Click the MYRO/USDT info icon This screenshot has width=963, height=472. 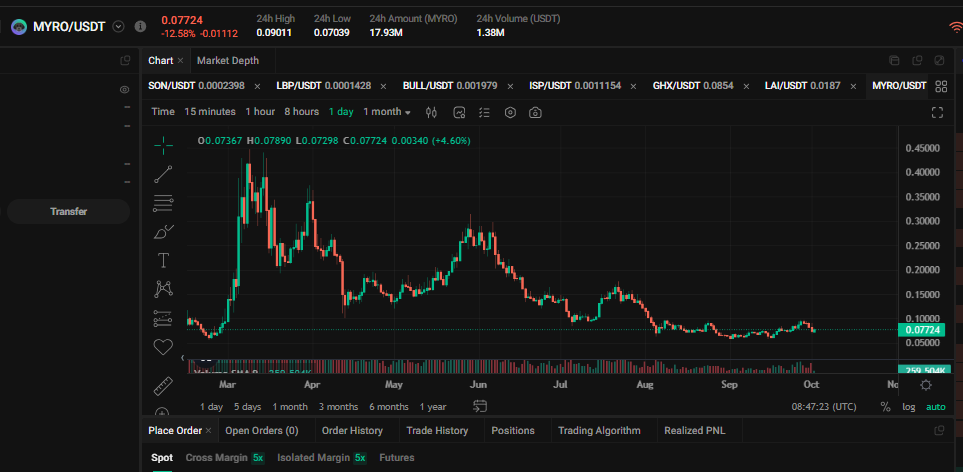click(140, 26)
